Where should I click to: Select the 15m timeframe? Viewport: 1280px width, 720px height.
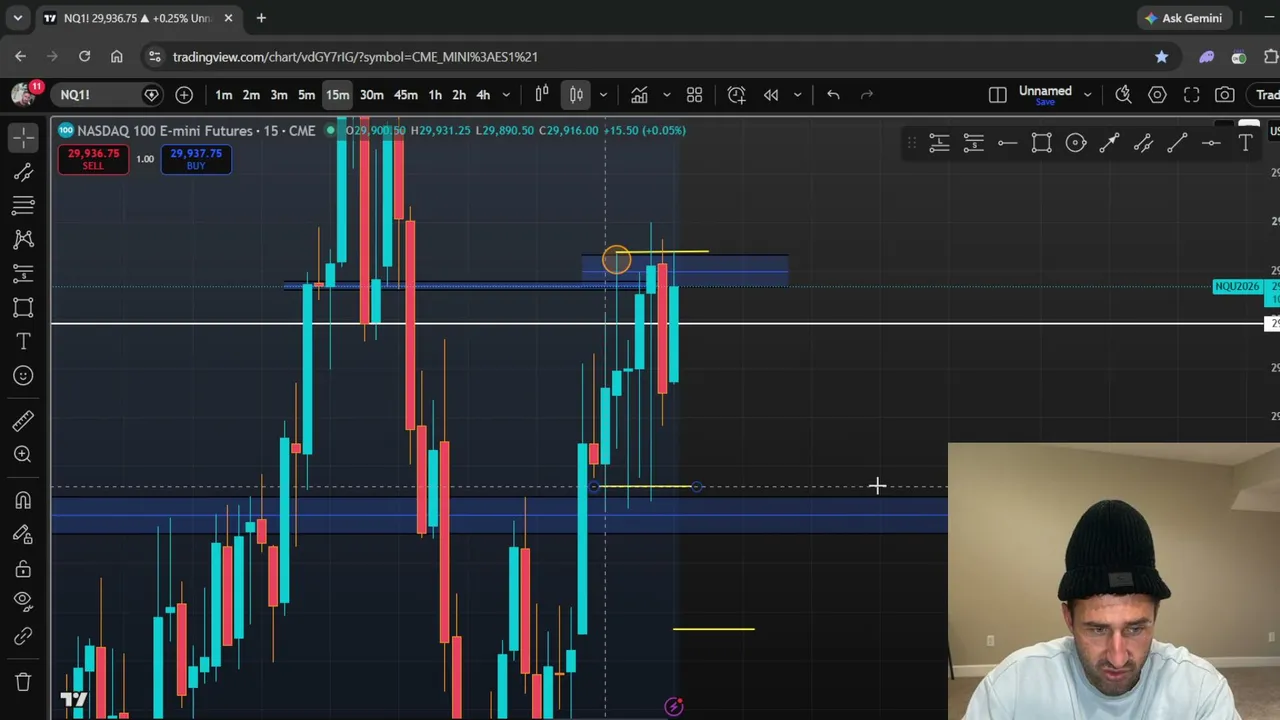pyautogui.click(x=337, y=95)
